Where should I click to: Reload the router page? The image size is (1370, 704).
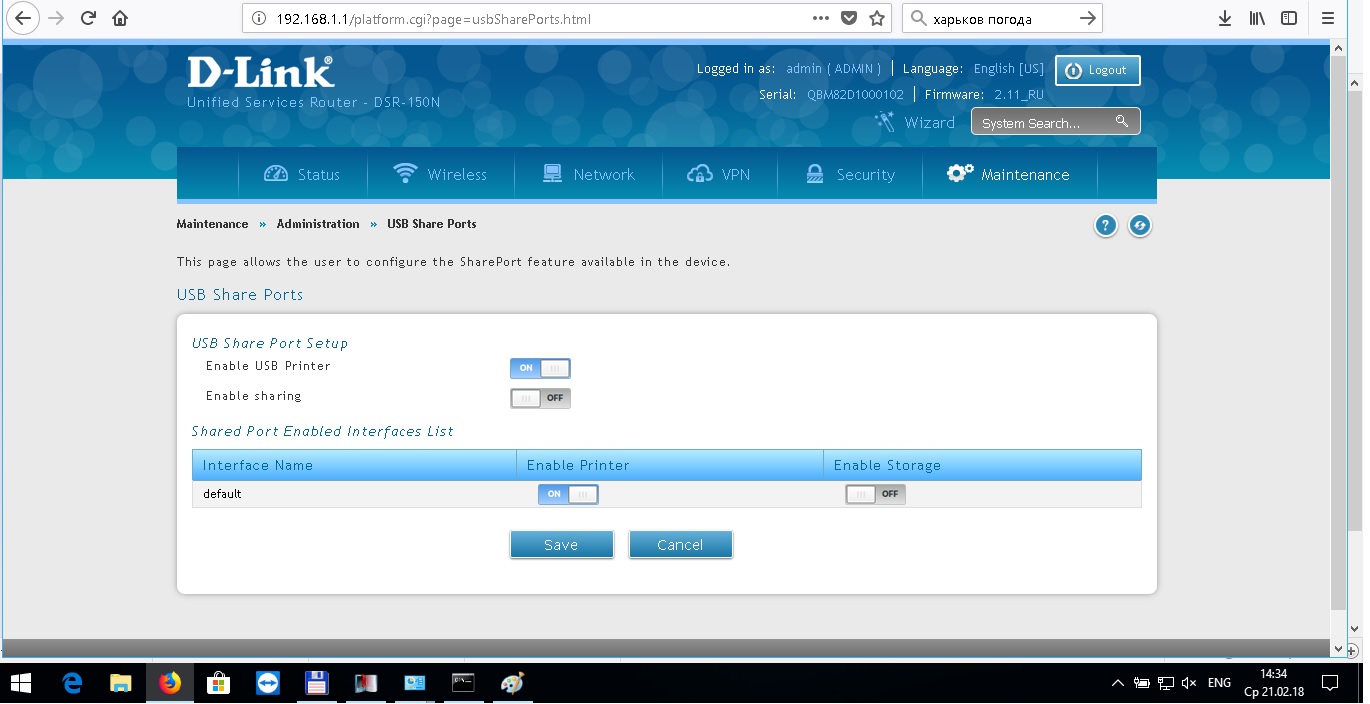pyautogui.click(x=88, y=18)
